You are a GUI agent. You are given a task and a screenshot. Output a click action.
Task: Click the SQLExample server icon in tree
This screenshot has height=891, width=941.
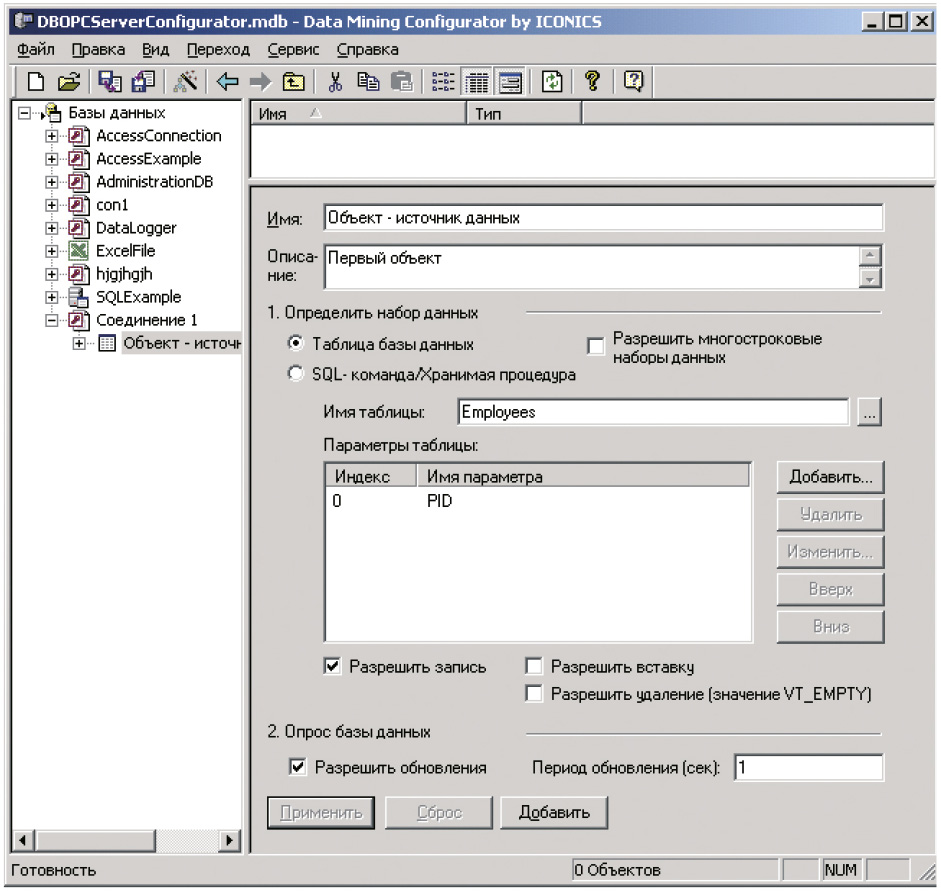coord(78,297)
